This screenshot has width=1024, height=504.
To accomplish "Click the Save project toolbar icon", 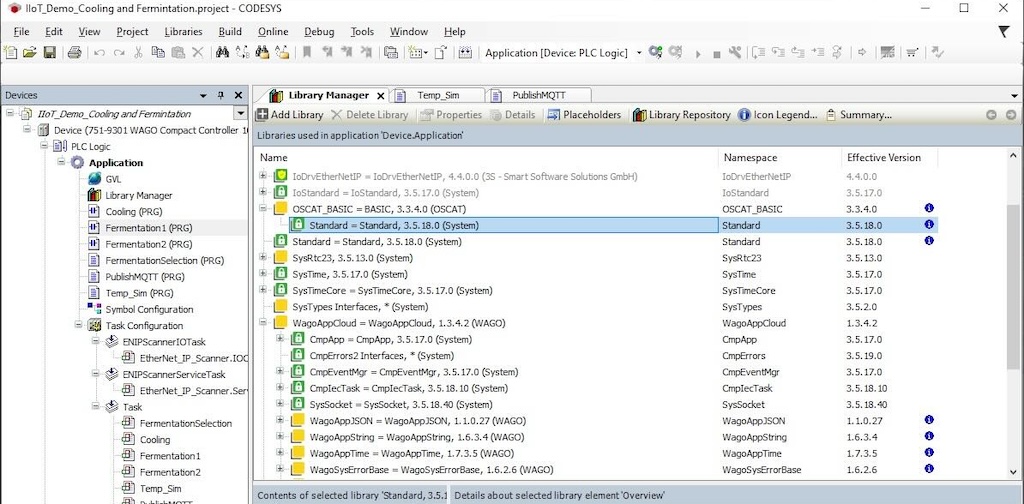I will coord(49,53).
